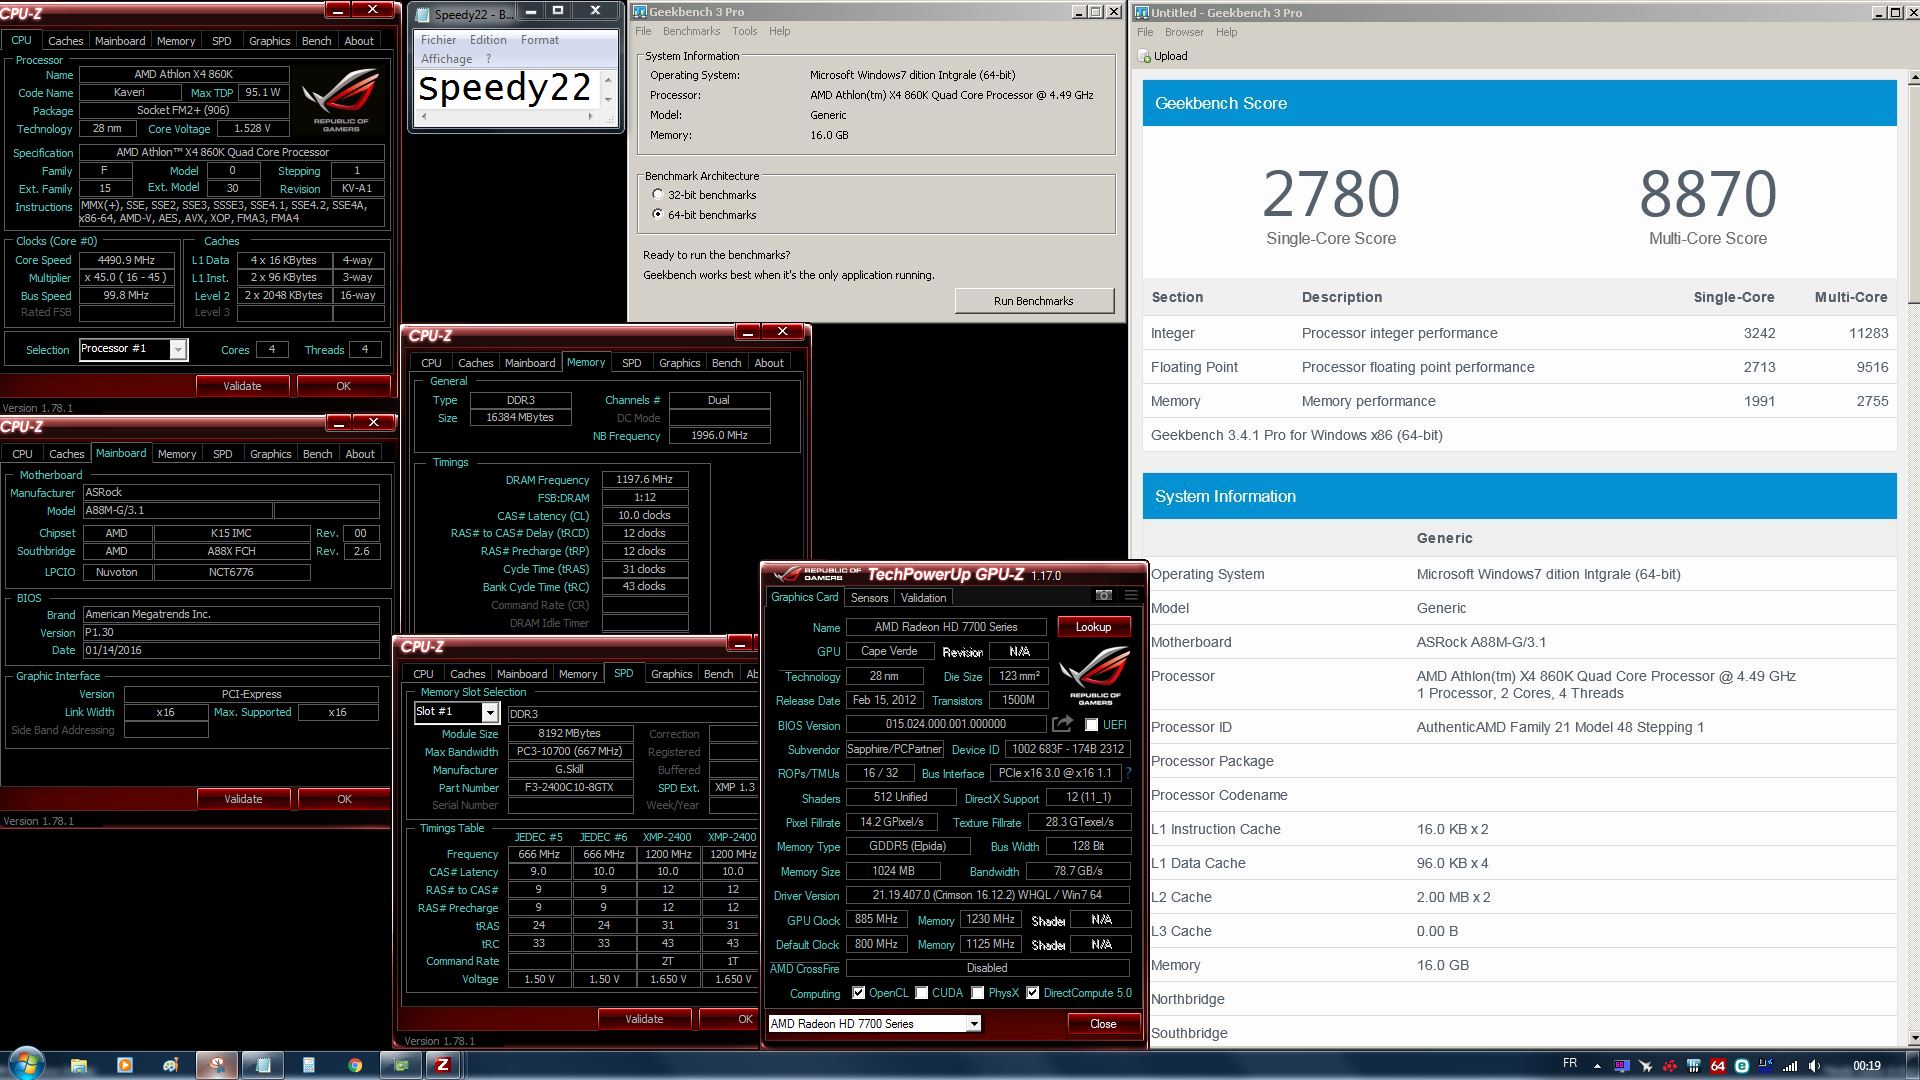1920x1080 pixels.
Task: Open the Caches tab in top CPU-Z window
Action: click(66, 41)
